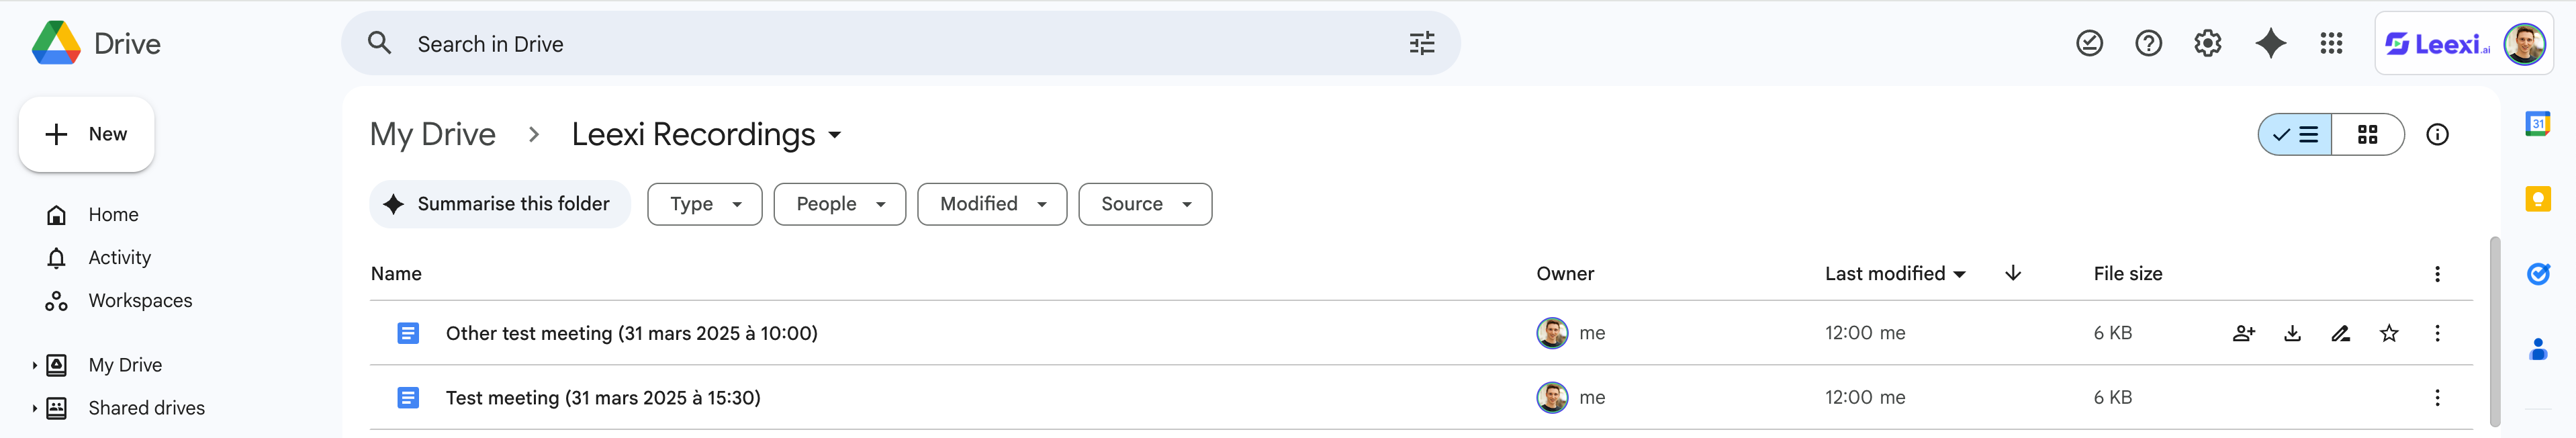Open Google Keep in side panel
Viewport: 2576px width, 438px height.
pyautogui.click(x=2537, y=199)
